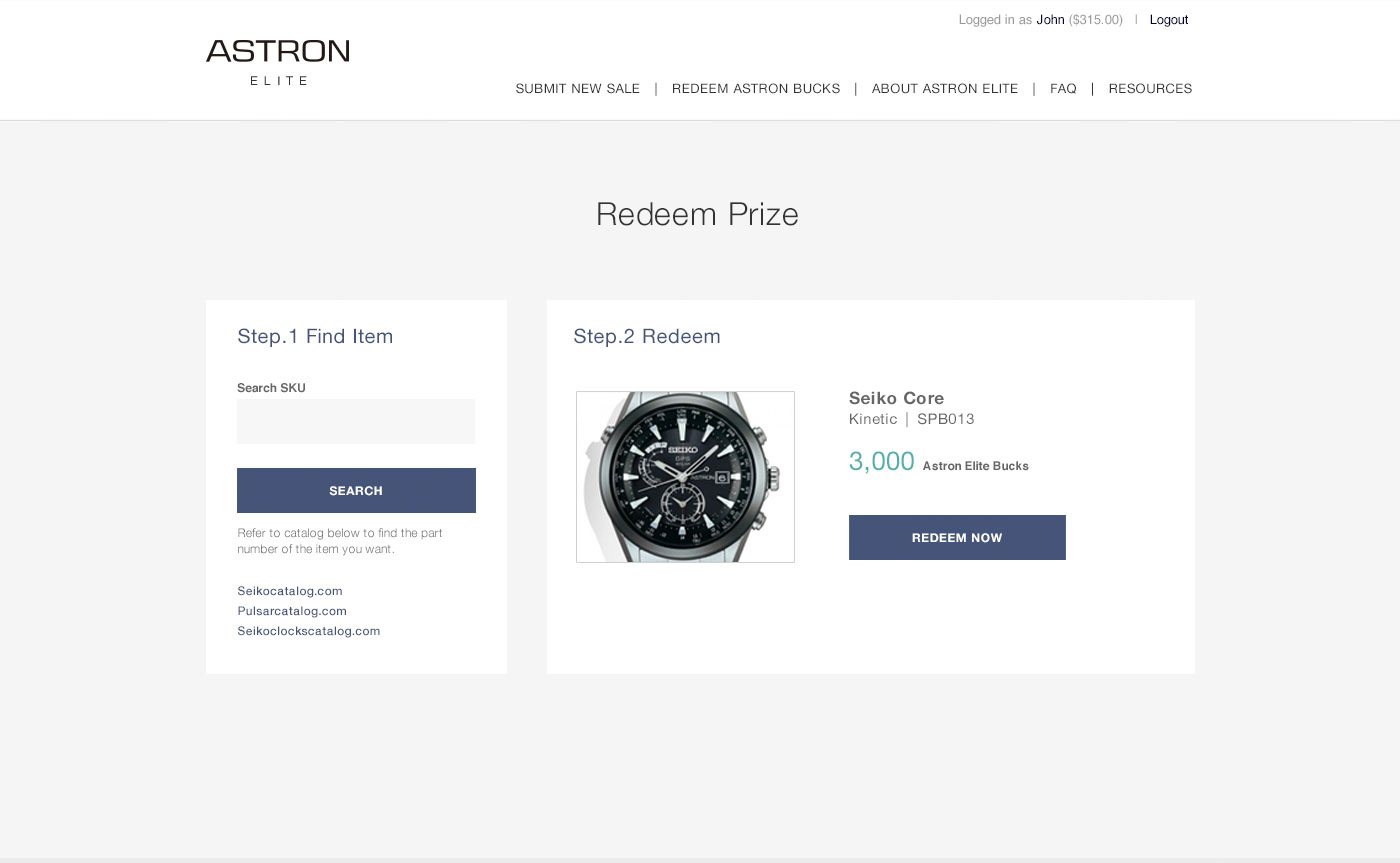Go to Redeem Astron Bucks

click(x=756, y=89)
